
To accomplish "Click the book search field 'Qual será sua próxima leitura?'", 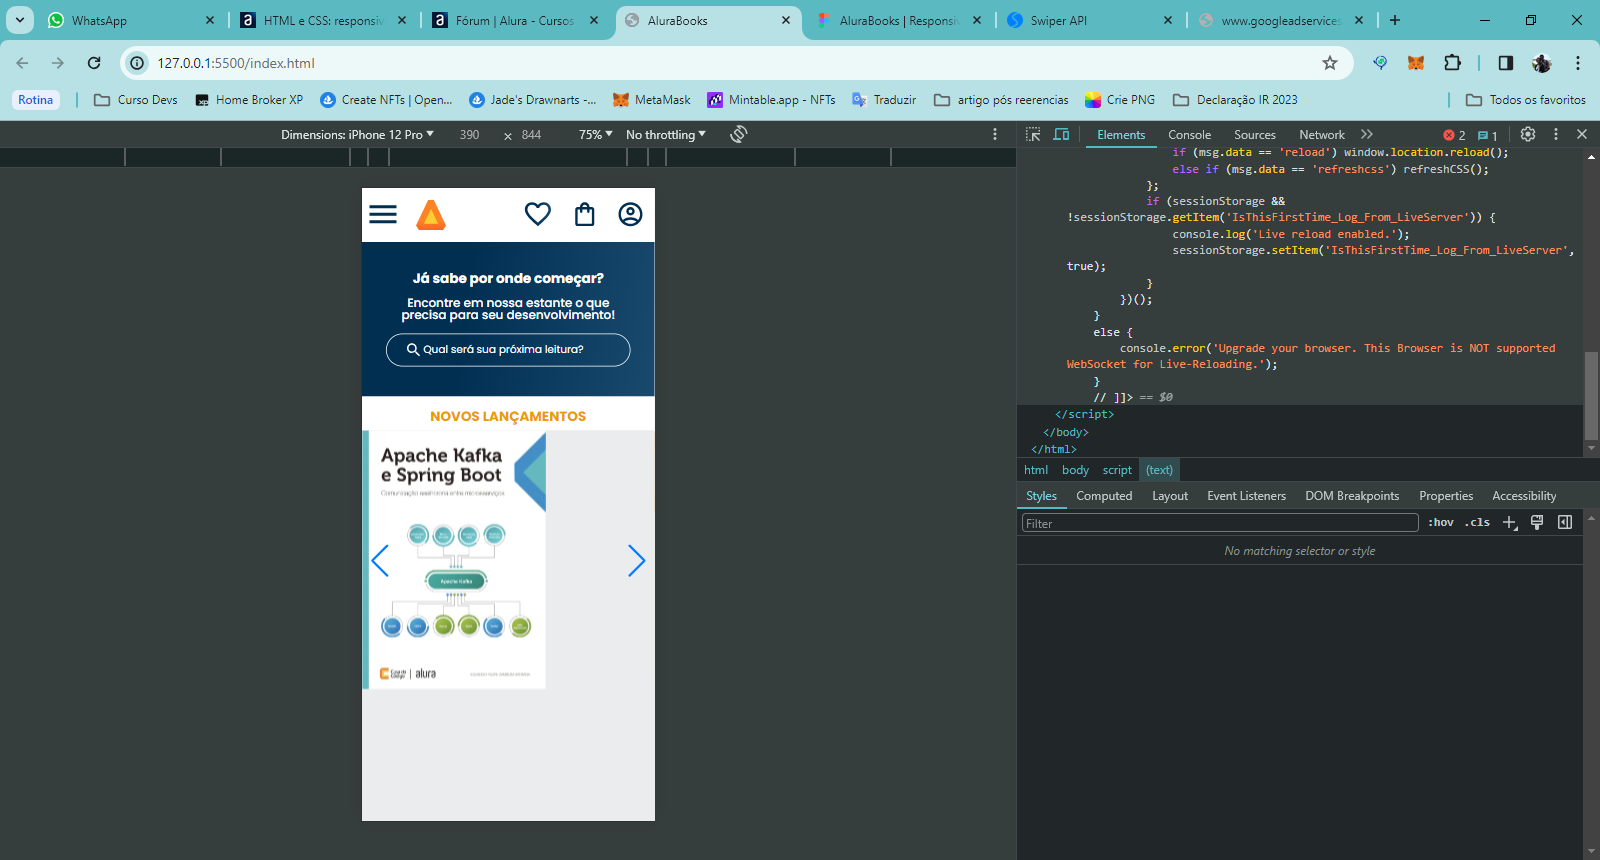I will pyautogui.click(x=508, y=350).
